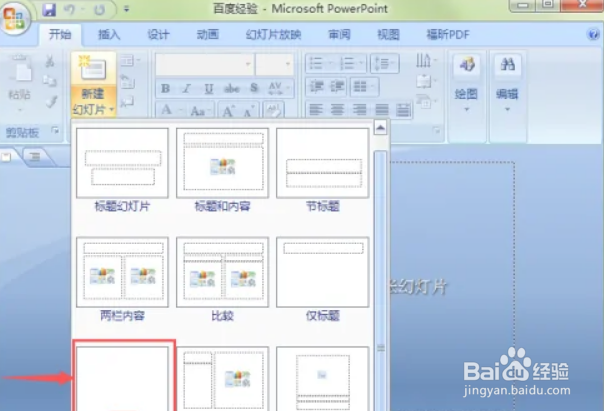Open the 视图 tab

tap(388, 35)
